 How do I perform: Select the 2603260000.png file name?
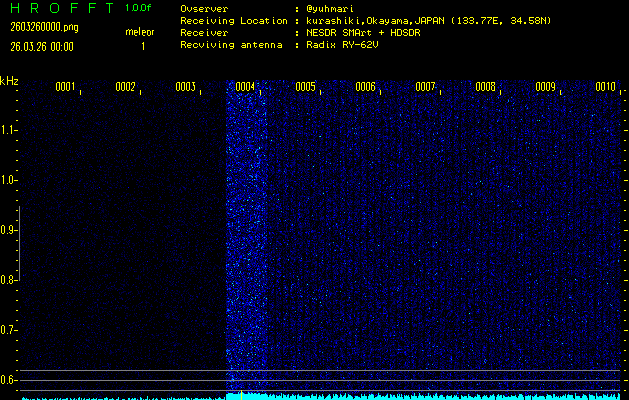pyautogui.click(x=36, y=27)
